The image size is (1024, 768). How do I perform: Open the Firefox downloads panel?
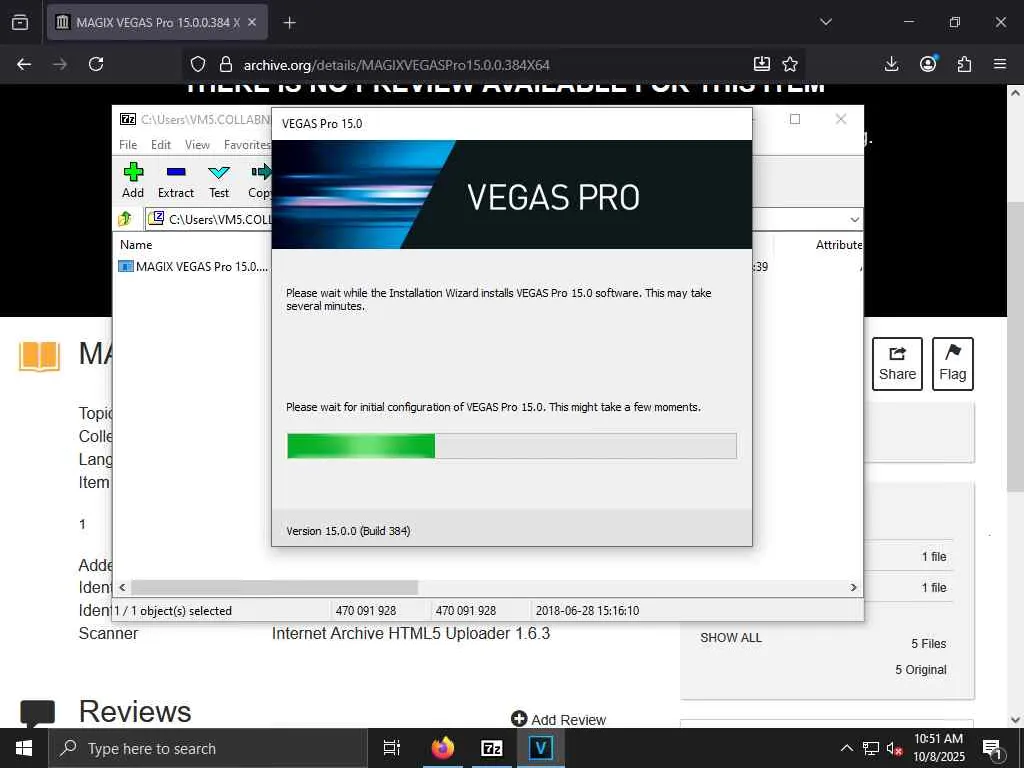coord(891,64)
